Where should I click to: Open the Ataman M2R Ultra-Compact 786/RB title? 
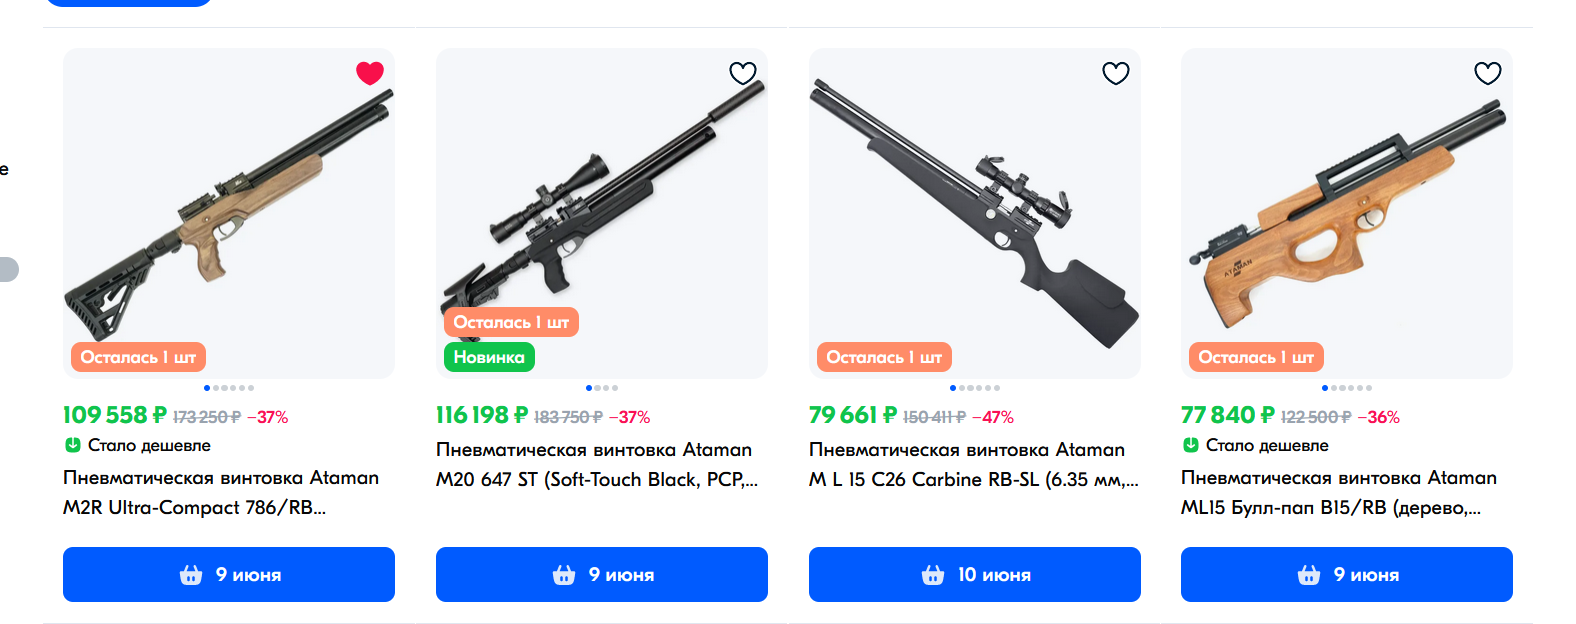(x=221, y=492)
